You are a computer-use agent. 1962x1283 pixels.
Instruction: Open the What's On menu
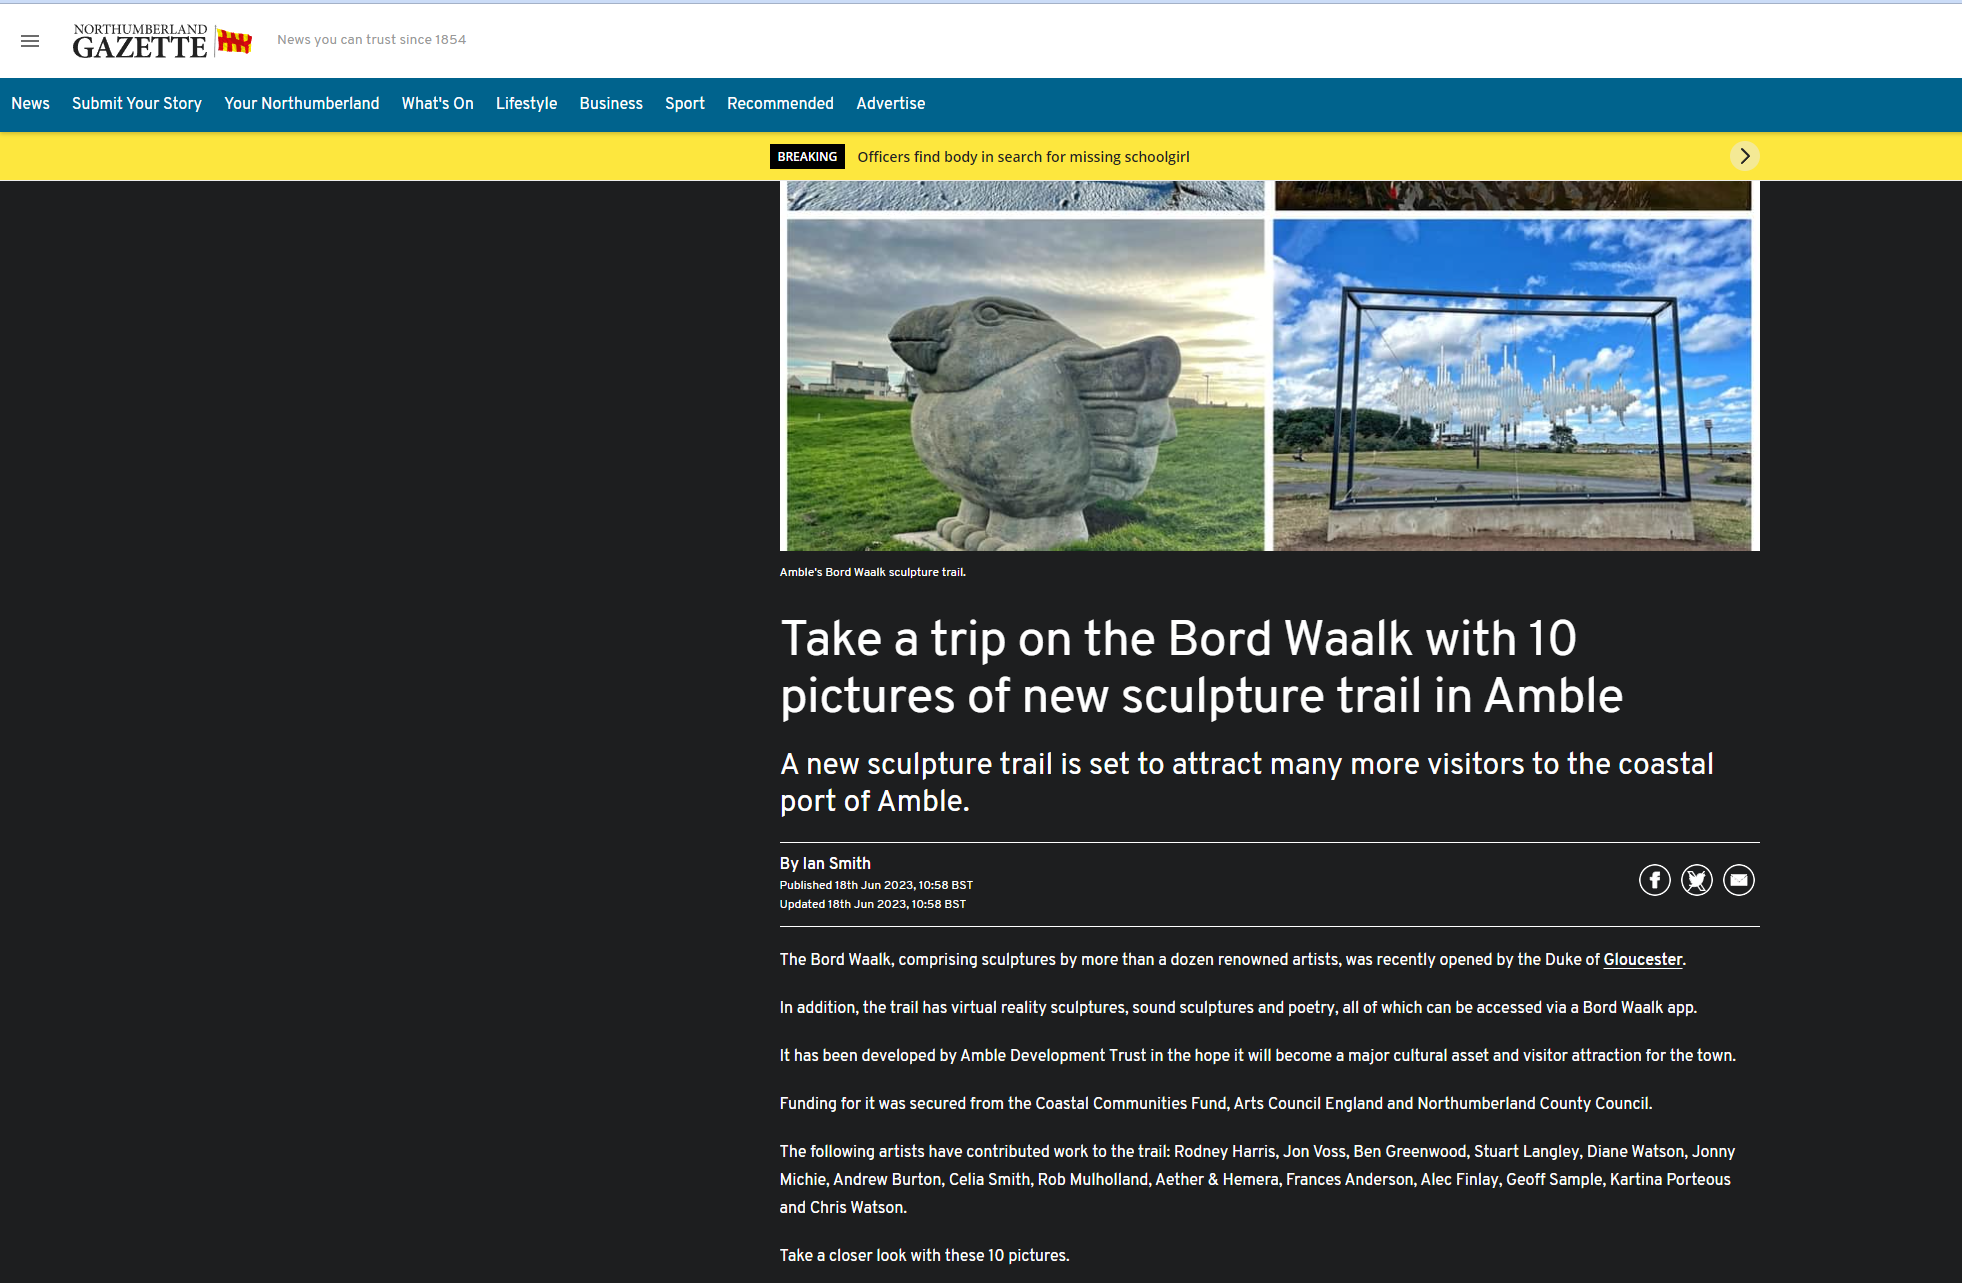(438, 103)
